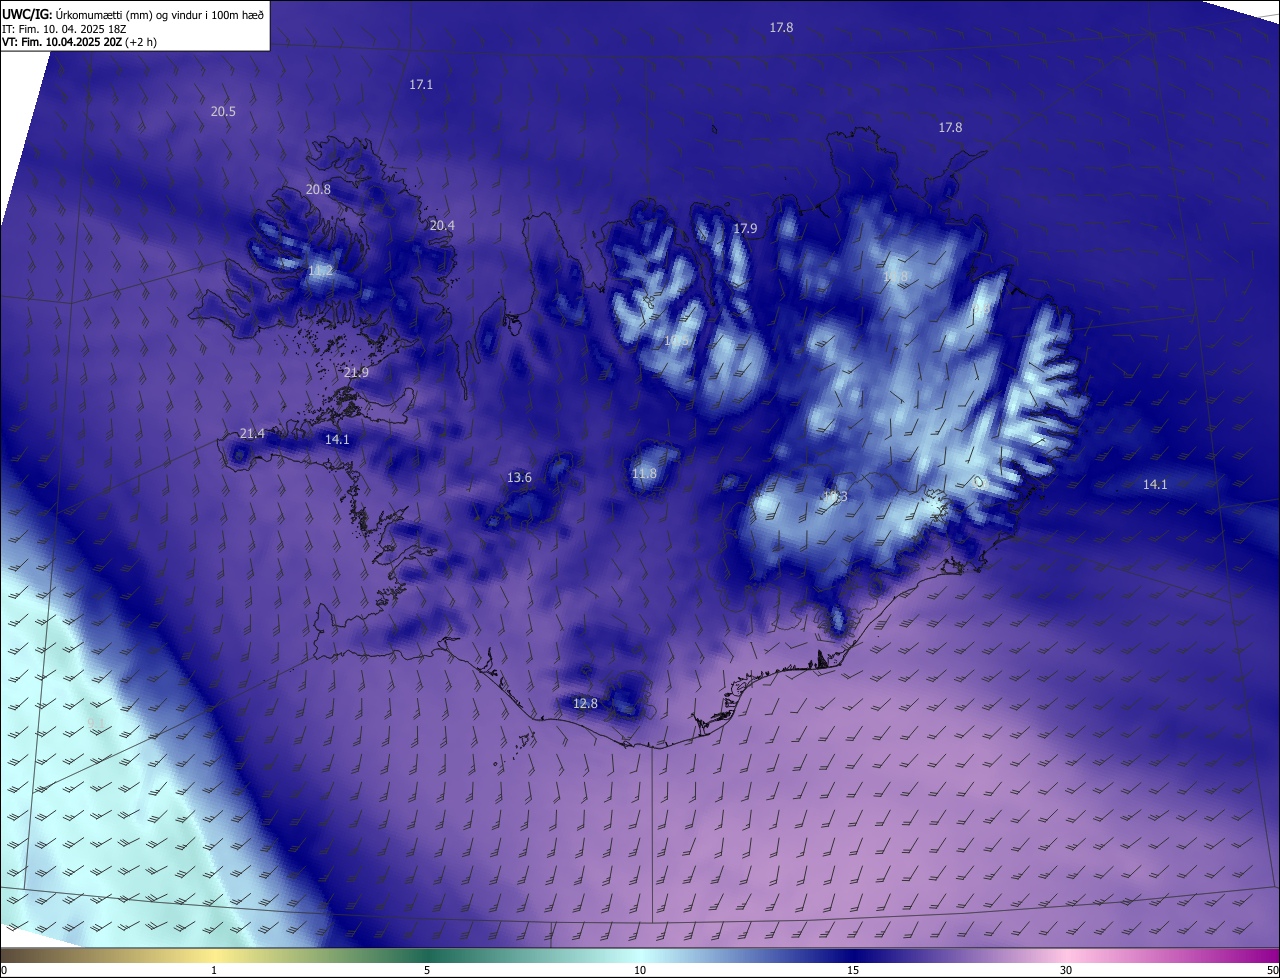
Task: Click the 17.8 value off the northeast coast
Action: point(950,128)
